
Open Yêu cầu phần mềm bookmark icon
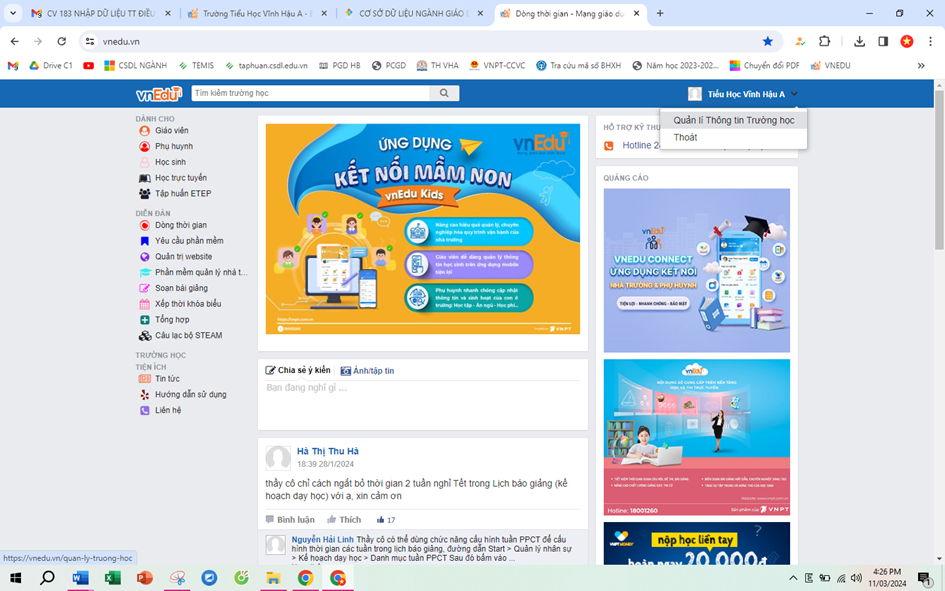(145, 240)
